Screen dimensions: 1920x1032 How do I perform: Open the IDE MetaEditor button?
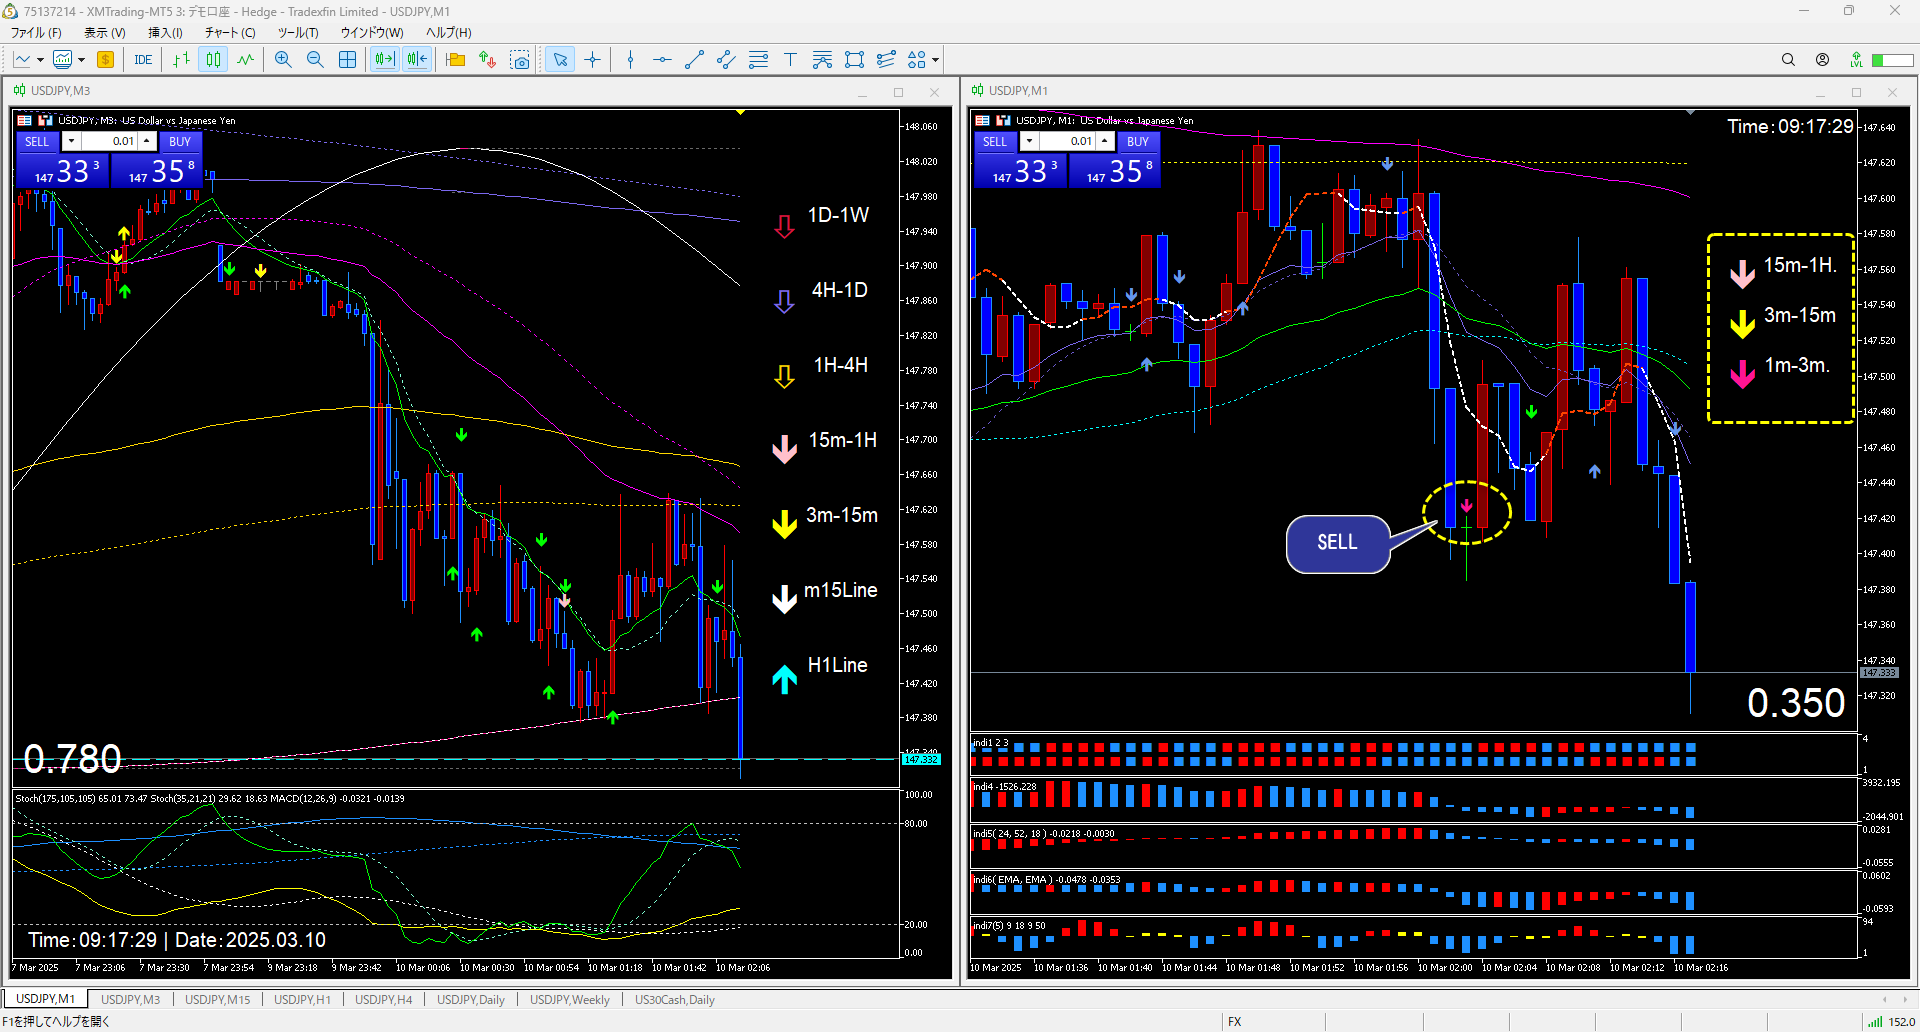pyautogui.click(x=143, y=60)
